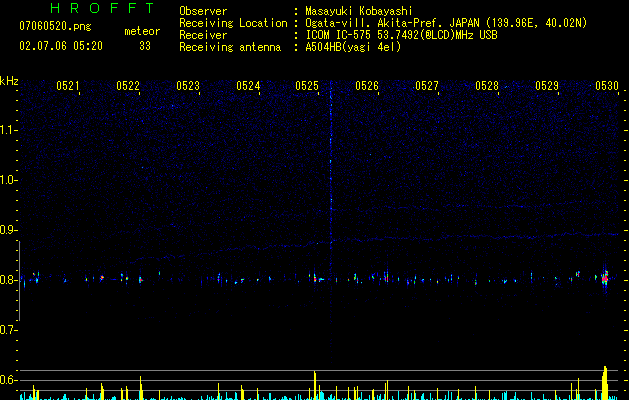This screenshot has width=629, height=400.
Task: Click the A504HB(yagi 4el) antenna text
Action: coord(353,47)
